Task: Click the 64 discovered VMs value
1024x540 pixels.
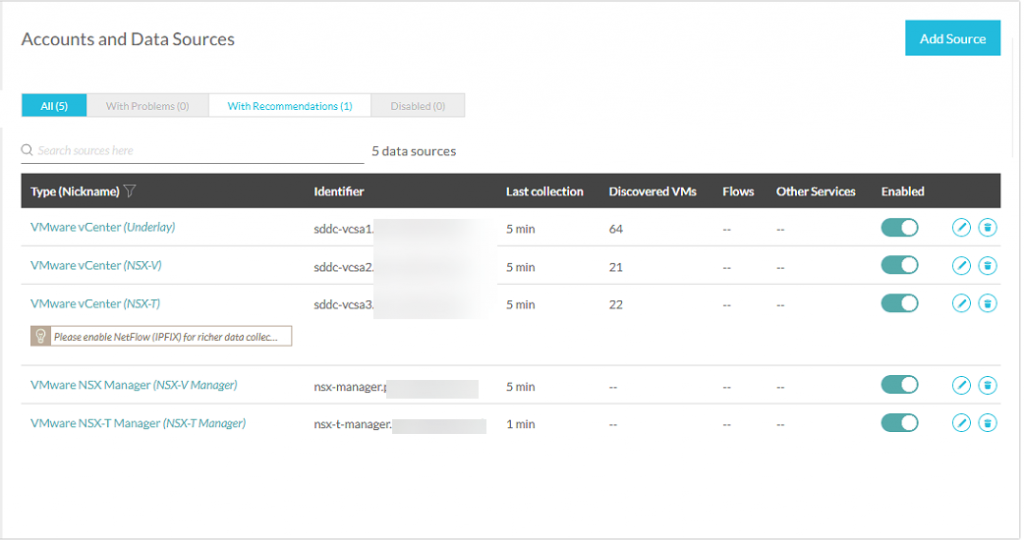Action: tap(616, 229)
